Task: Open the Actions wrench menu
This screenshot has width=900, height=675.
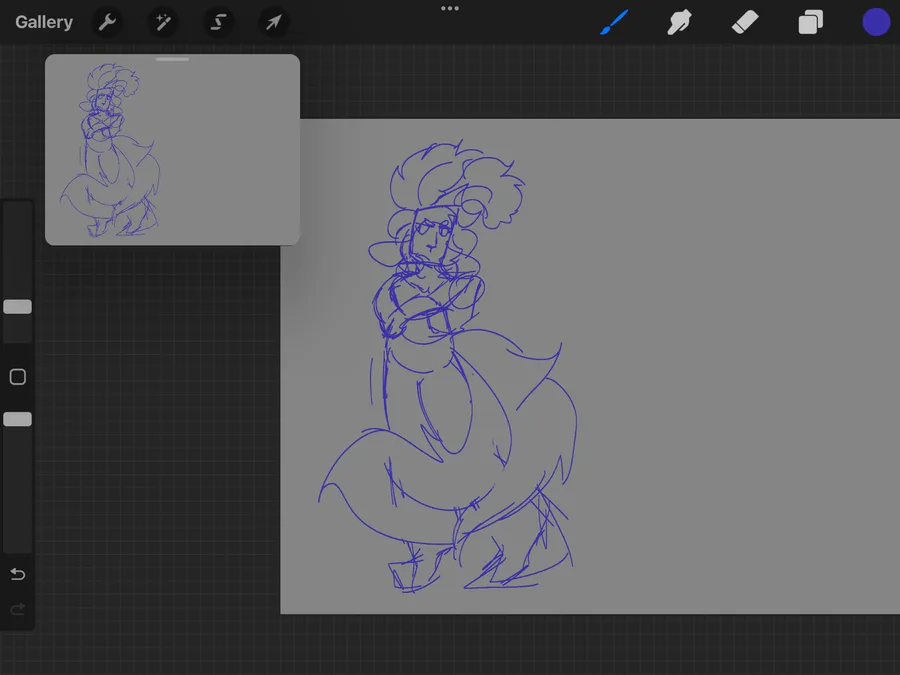Action: (107, 22)
